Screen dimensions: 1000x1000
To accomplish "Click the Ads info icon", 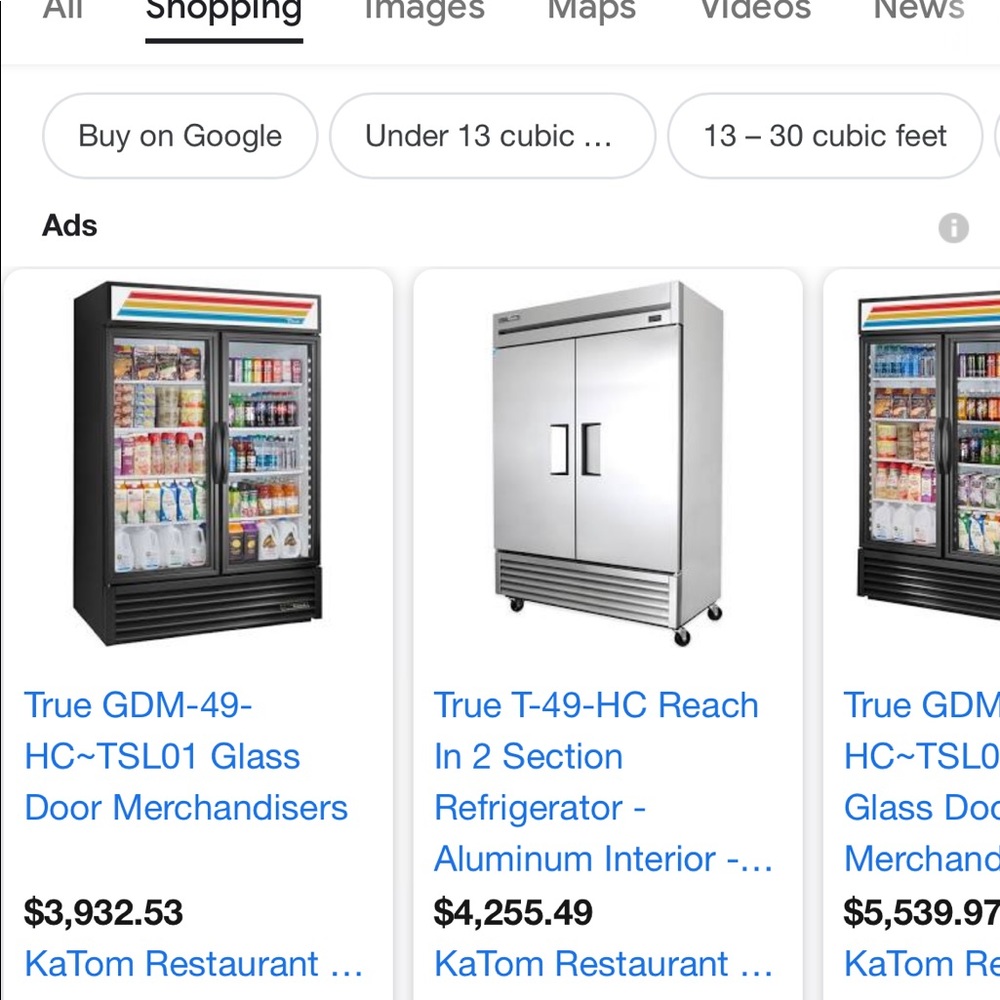I will (x=953, y=228).
